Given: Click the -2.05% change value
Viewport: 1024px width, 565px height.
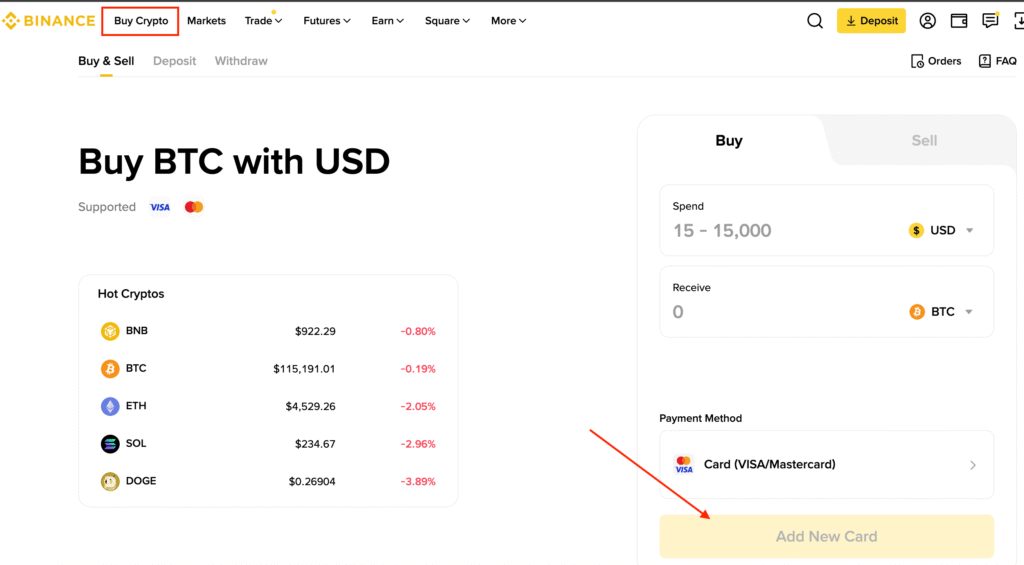Looking at the screenshot, I should pyautogui.click(x=418, y=406).
